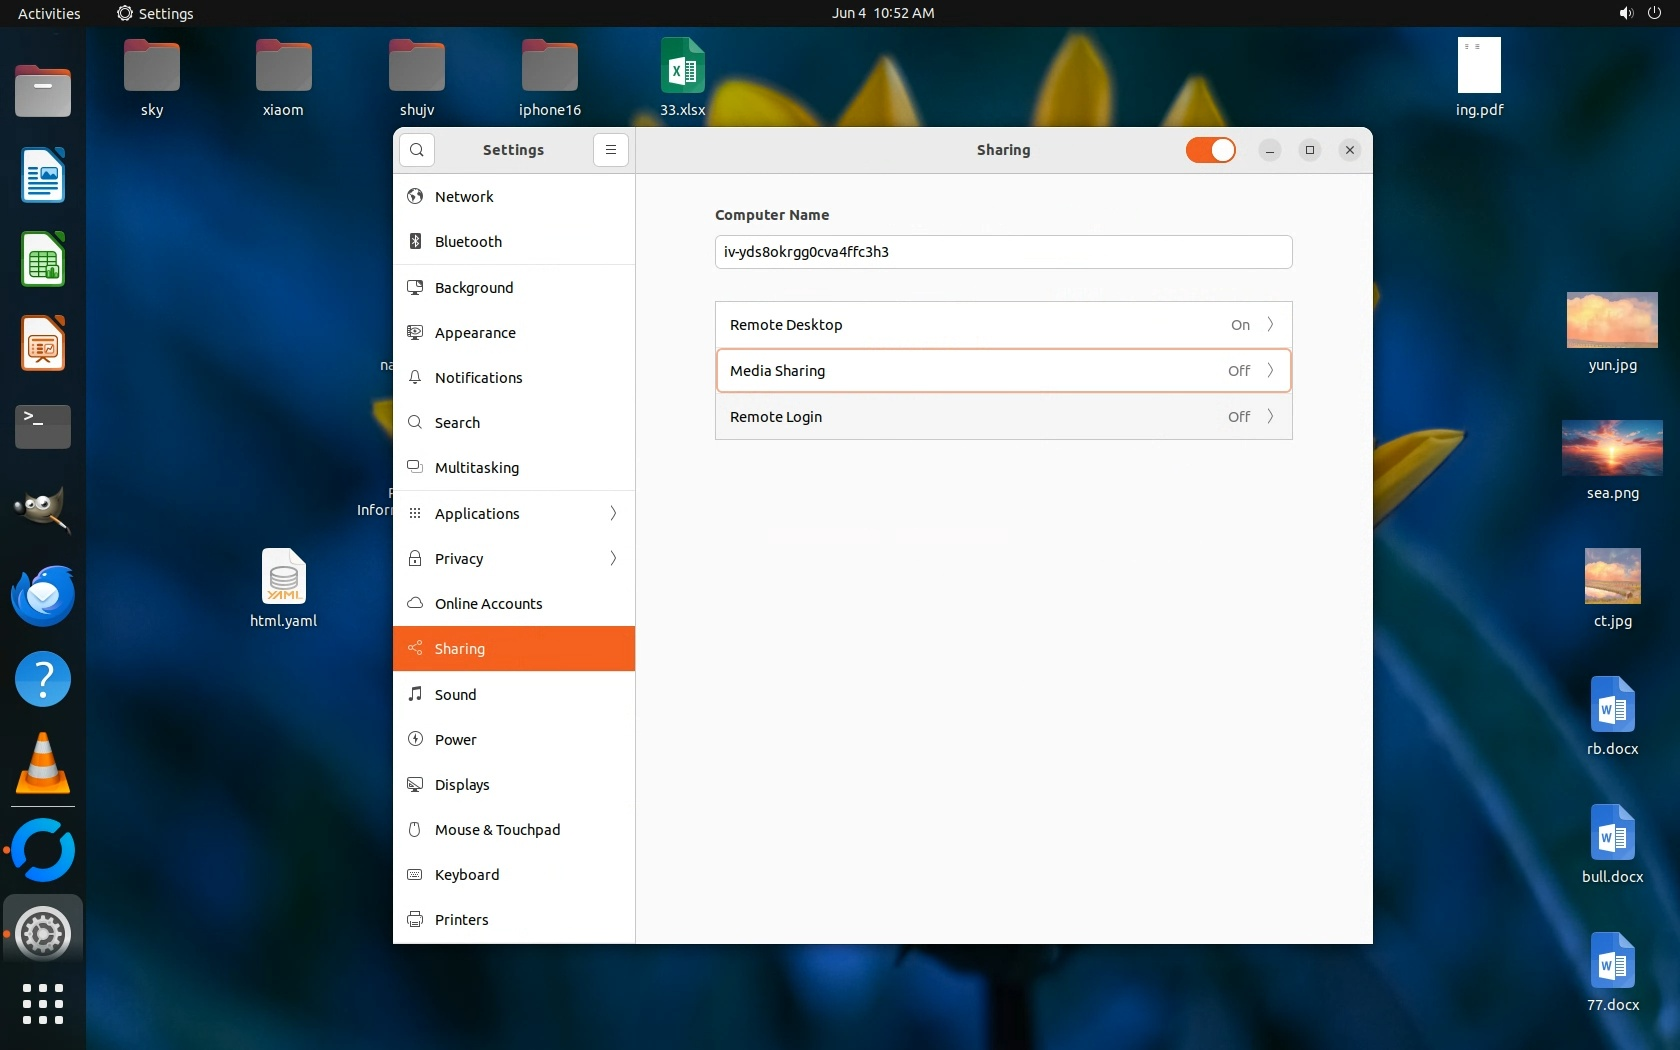The height and width of the screenshot is (1050, 1680).
Task: Open Remote Login options row
Action: coord(1003,417)
